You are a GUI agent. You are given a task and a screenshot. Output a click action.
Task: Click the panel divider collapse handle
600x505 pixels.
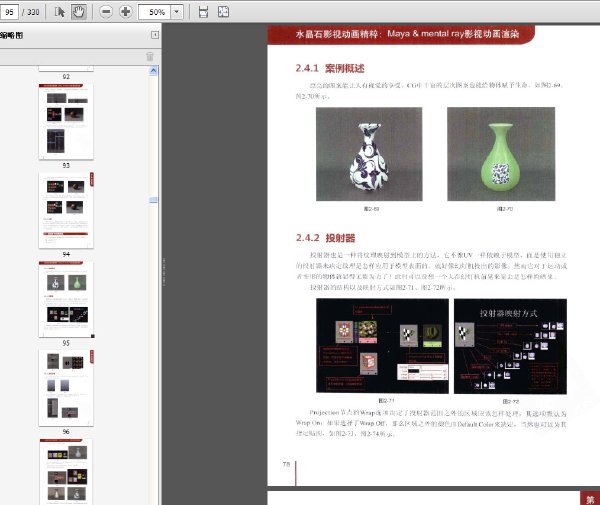[x=164, y=272]
